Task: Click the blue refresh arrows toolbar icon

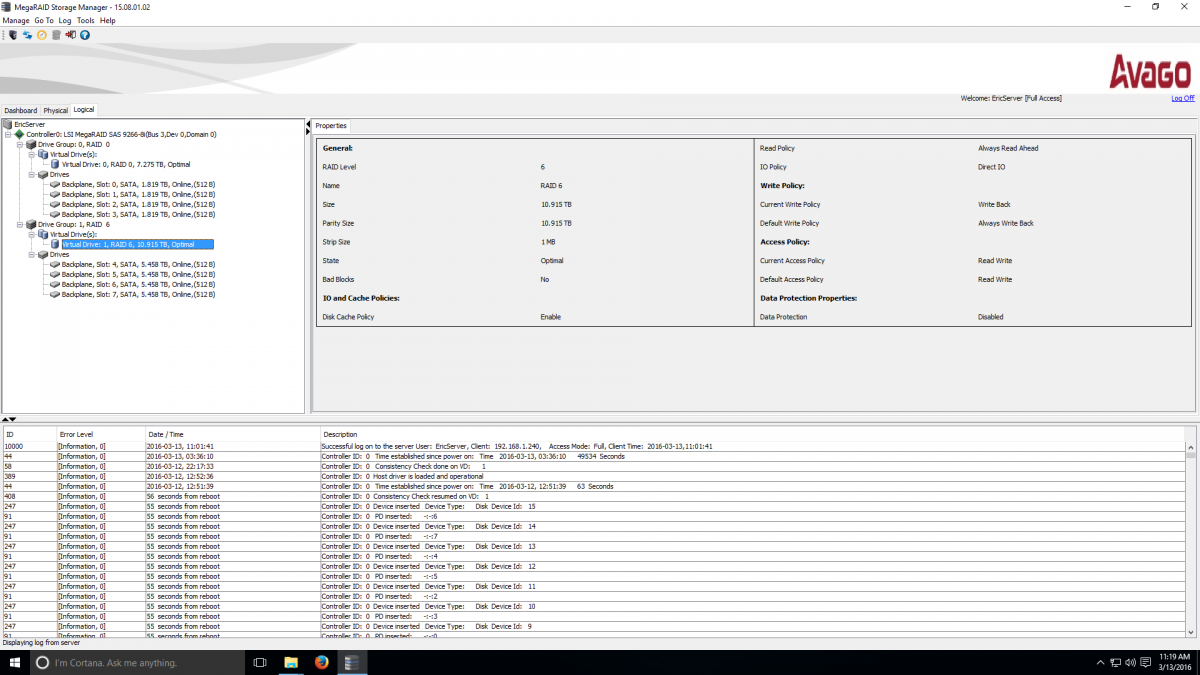Action: [28, 34]
